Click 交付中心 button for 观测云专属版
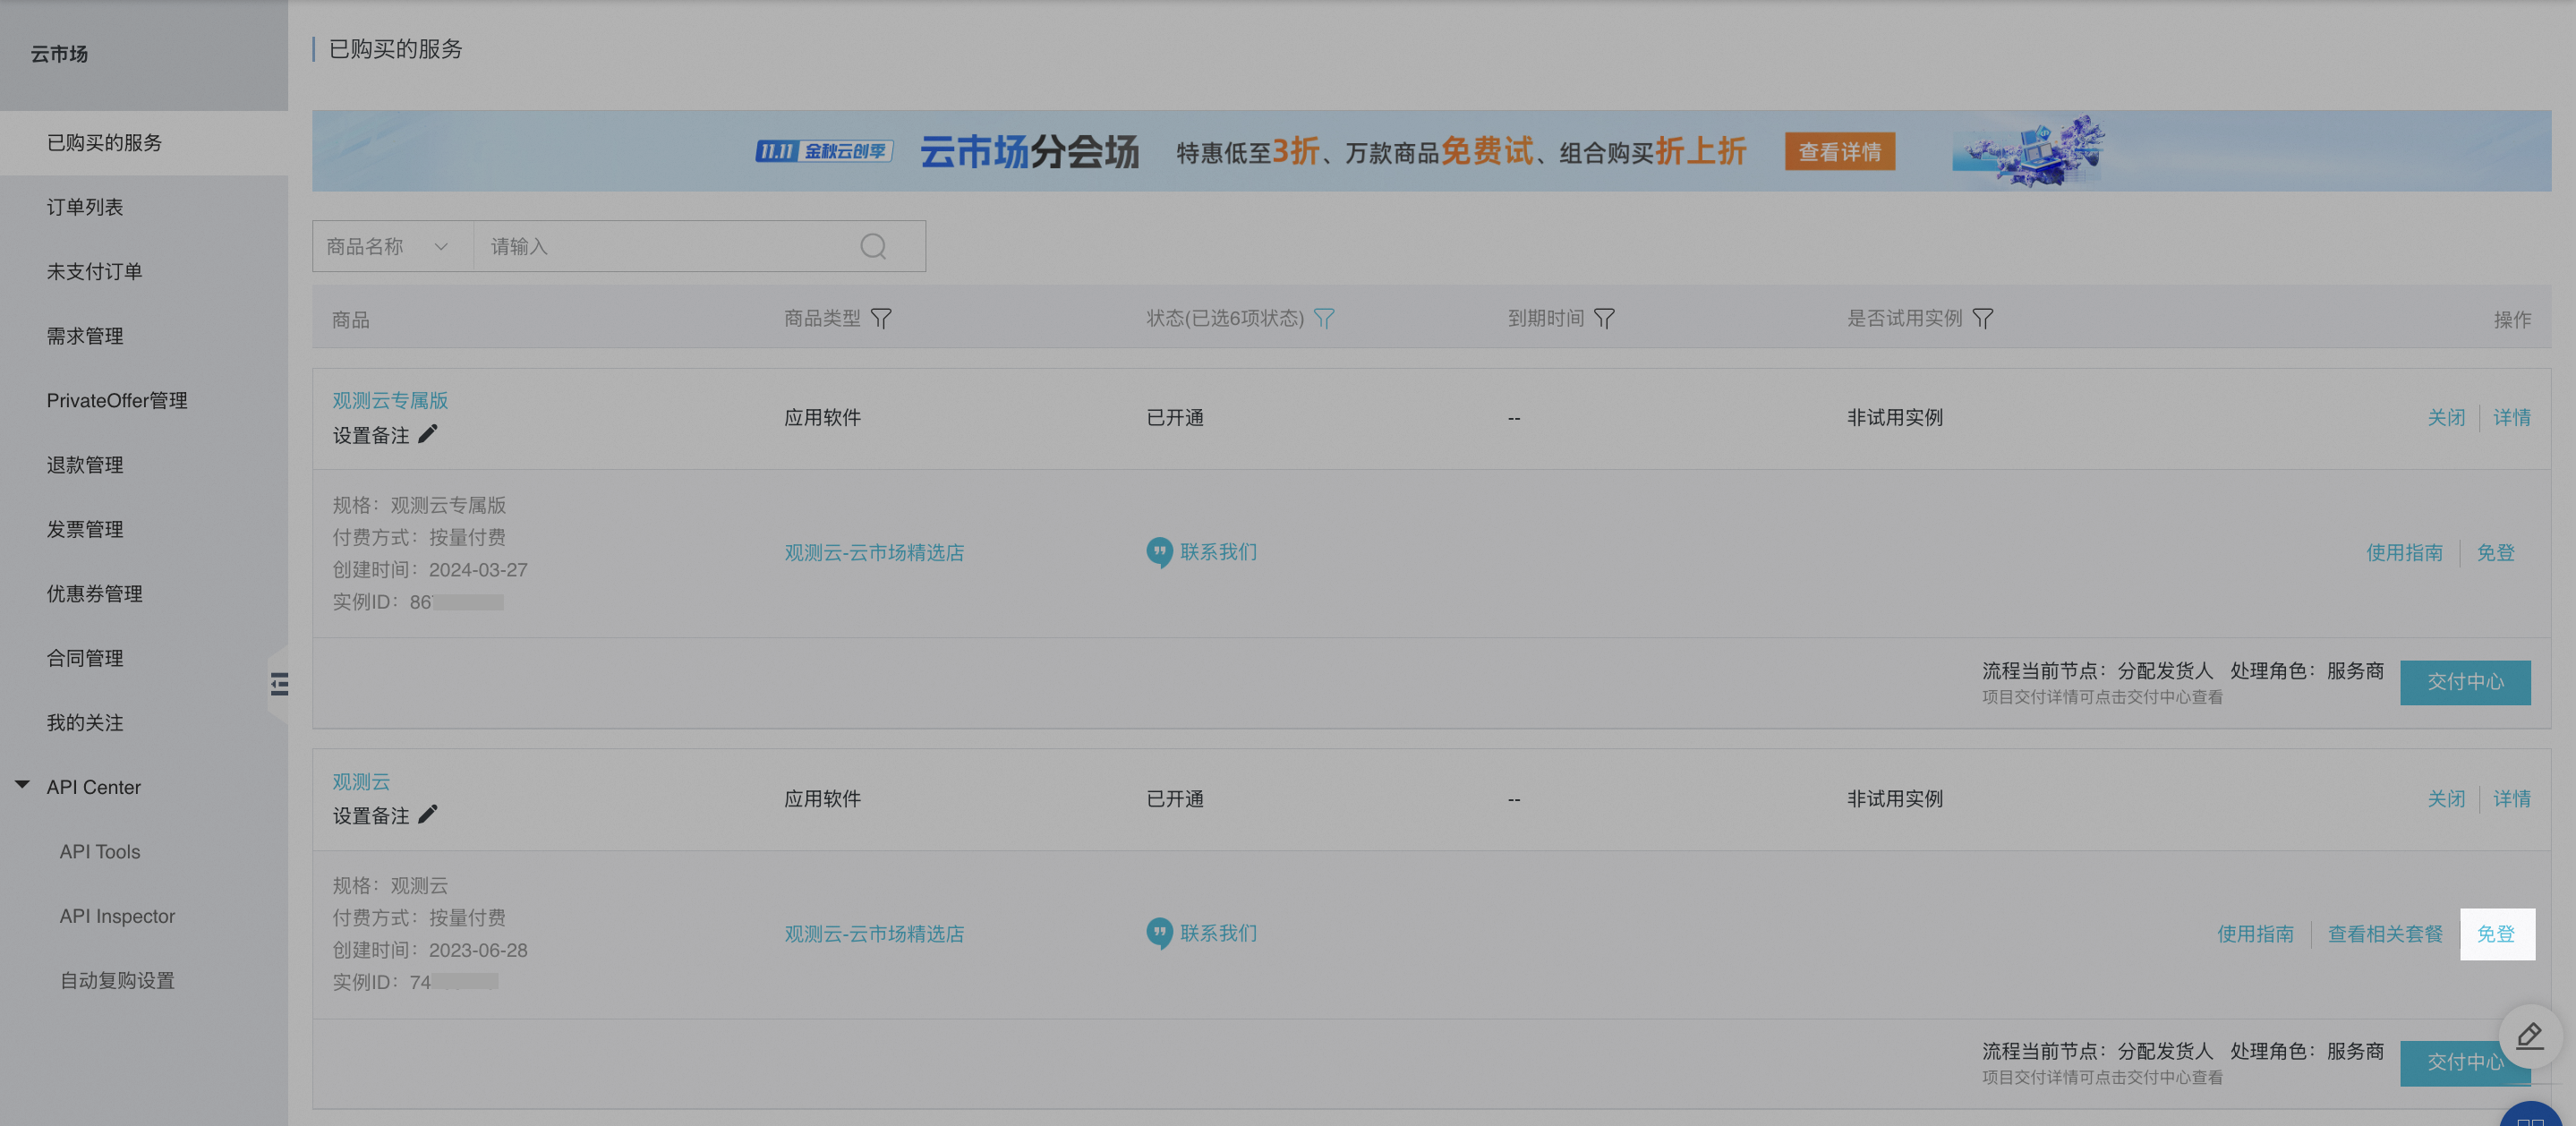2576x1126 pixels. pos(2465,683)
